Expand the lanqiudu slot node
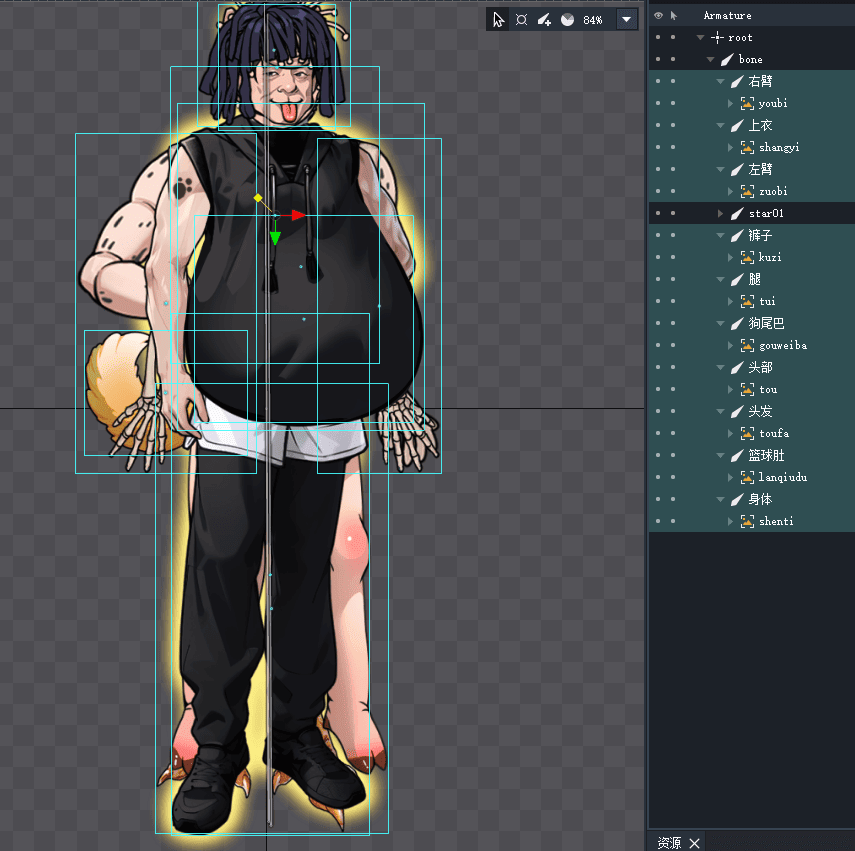 (x=732, y=478)
